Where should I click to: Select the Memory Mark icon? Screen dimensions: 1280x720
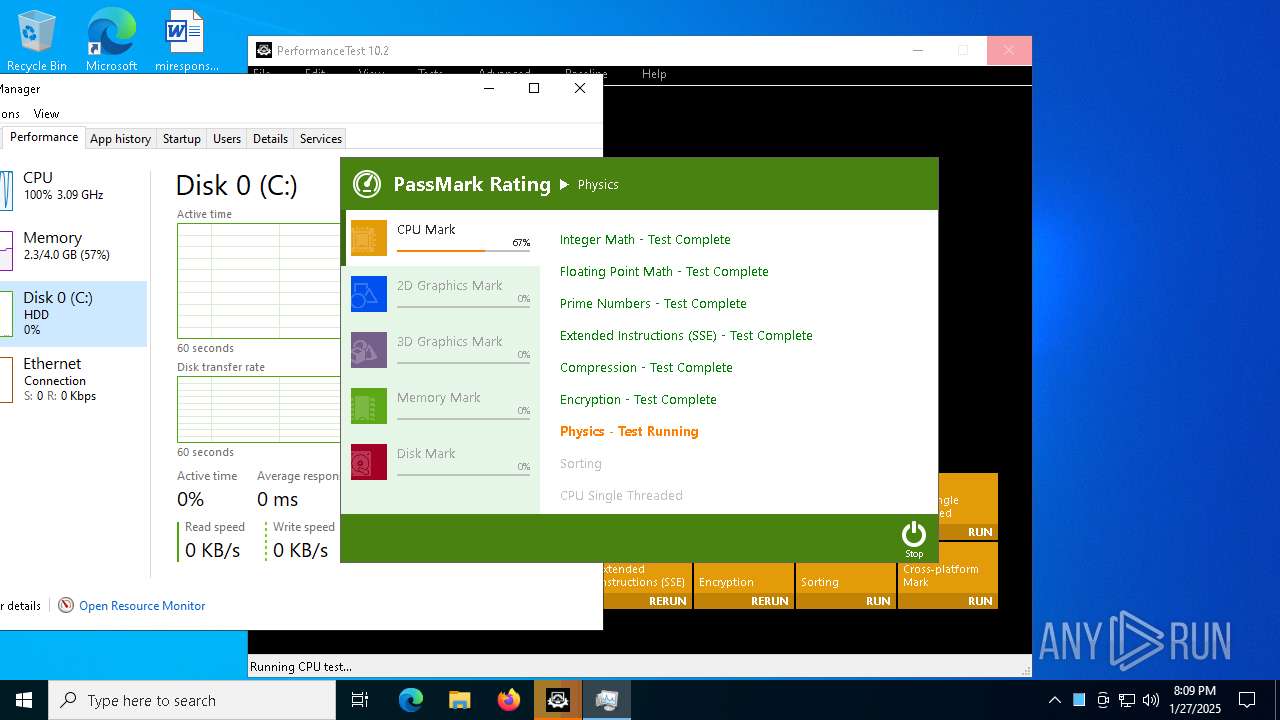(369, 406)
